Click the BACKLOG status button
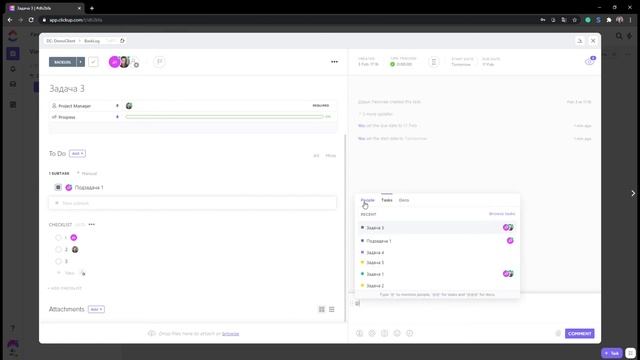Image resolution: width=640 pixels, height=360 pixels. [62, 62]
